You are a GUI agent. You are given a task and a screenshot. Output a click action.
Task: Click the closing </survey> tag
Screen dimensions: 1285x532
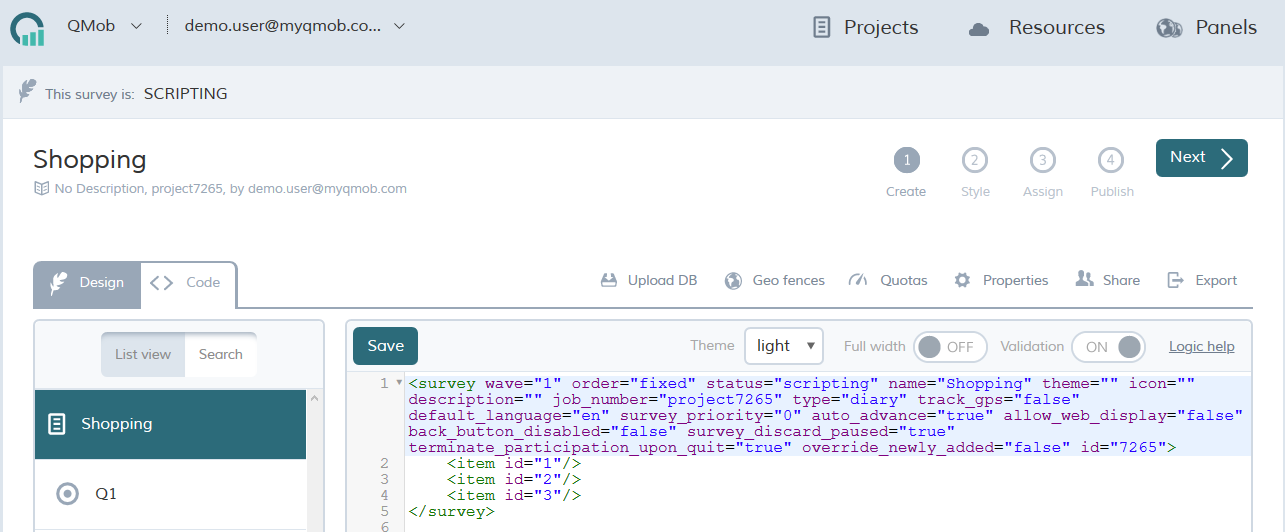(x=451, y=511)
